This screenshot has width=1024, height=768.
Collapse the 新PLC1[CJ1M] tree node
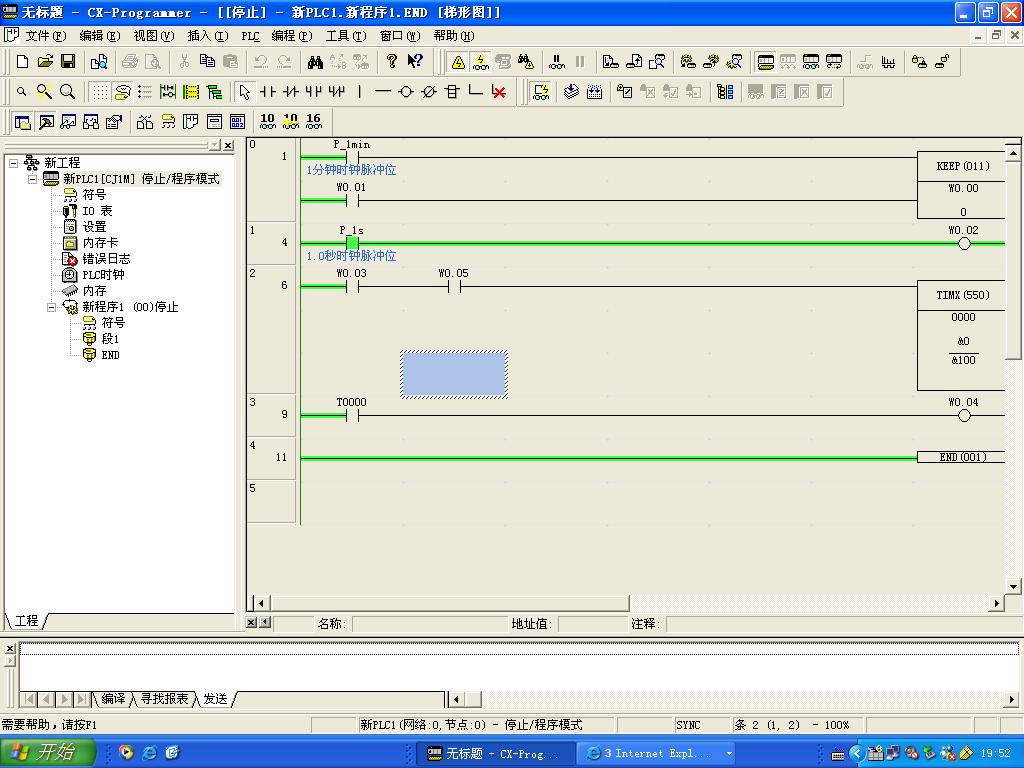click(x=33, y=179)
